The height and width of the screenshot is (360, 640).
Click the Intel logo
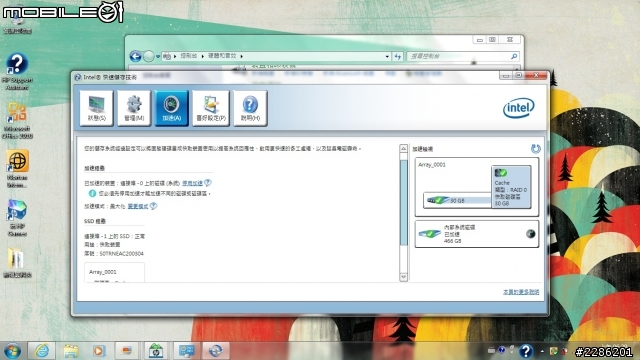coord(518,108)
